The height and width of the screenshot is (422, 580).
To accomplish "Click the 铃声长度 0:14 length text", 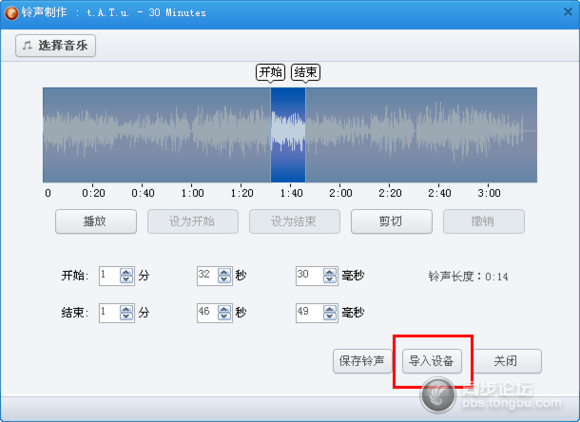I will pos(468,277).
